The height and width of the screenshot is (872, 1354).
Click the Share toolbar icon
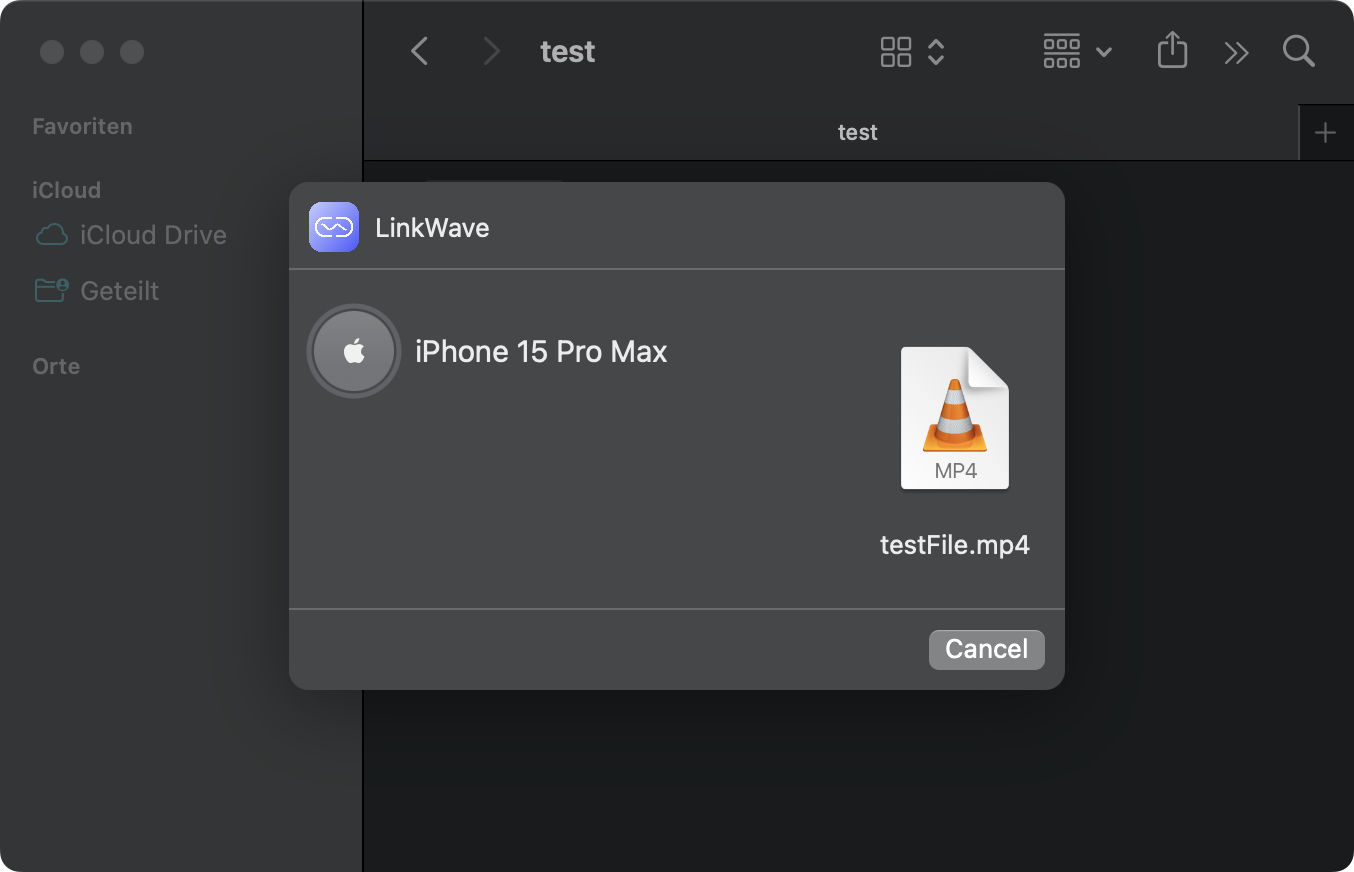pos(1172,50)
